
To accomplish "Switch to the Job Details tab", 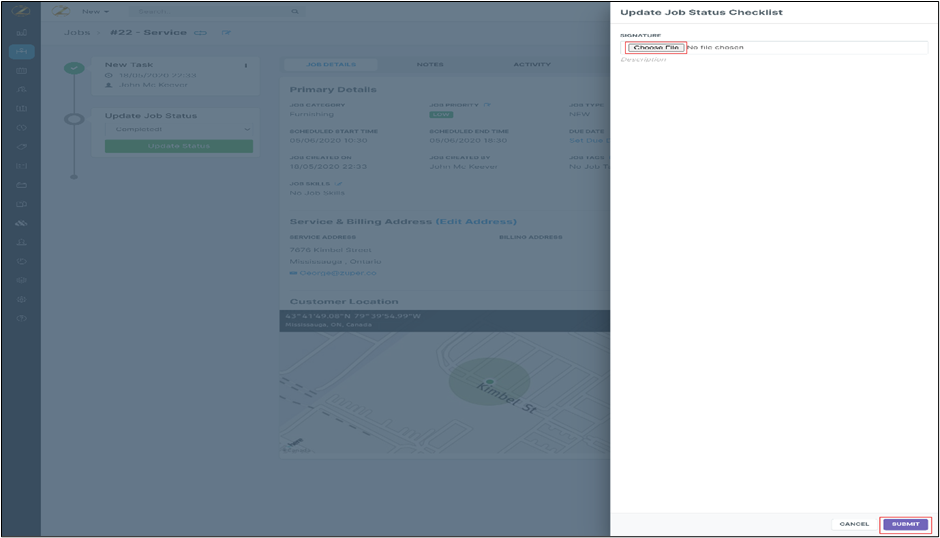I will (x=331, y=65).
